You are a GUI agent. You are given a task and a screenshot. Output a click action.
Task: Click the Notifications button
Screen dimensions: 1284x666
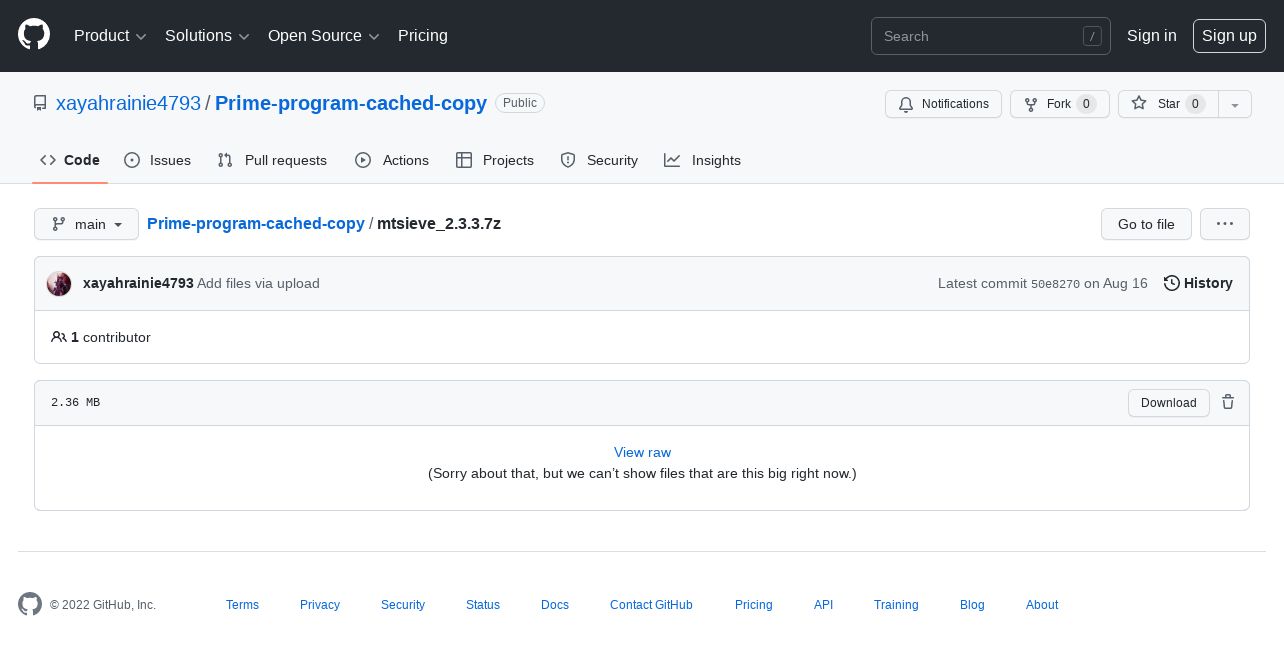tap(943, 104)
